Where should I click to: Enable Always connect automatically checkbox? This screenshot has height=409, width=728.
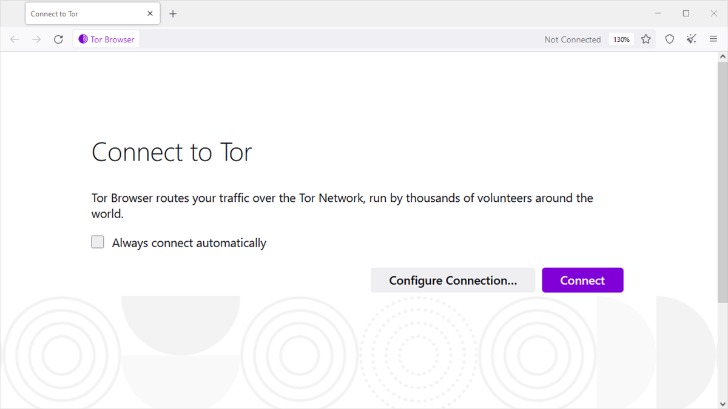[x=98, y=242]
